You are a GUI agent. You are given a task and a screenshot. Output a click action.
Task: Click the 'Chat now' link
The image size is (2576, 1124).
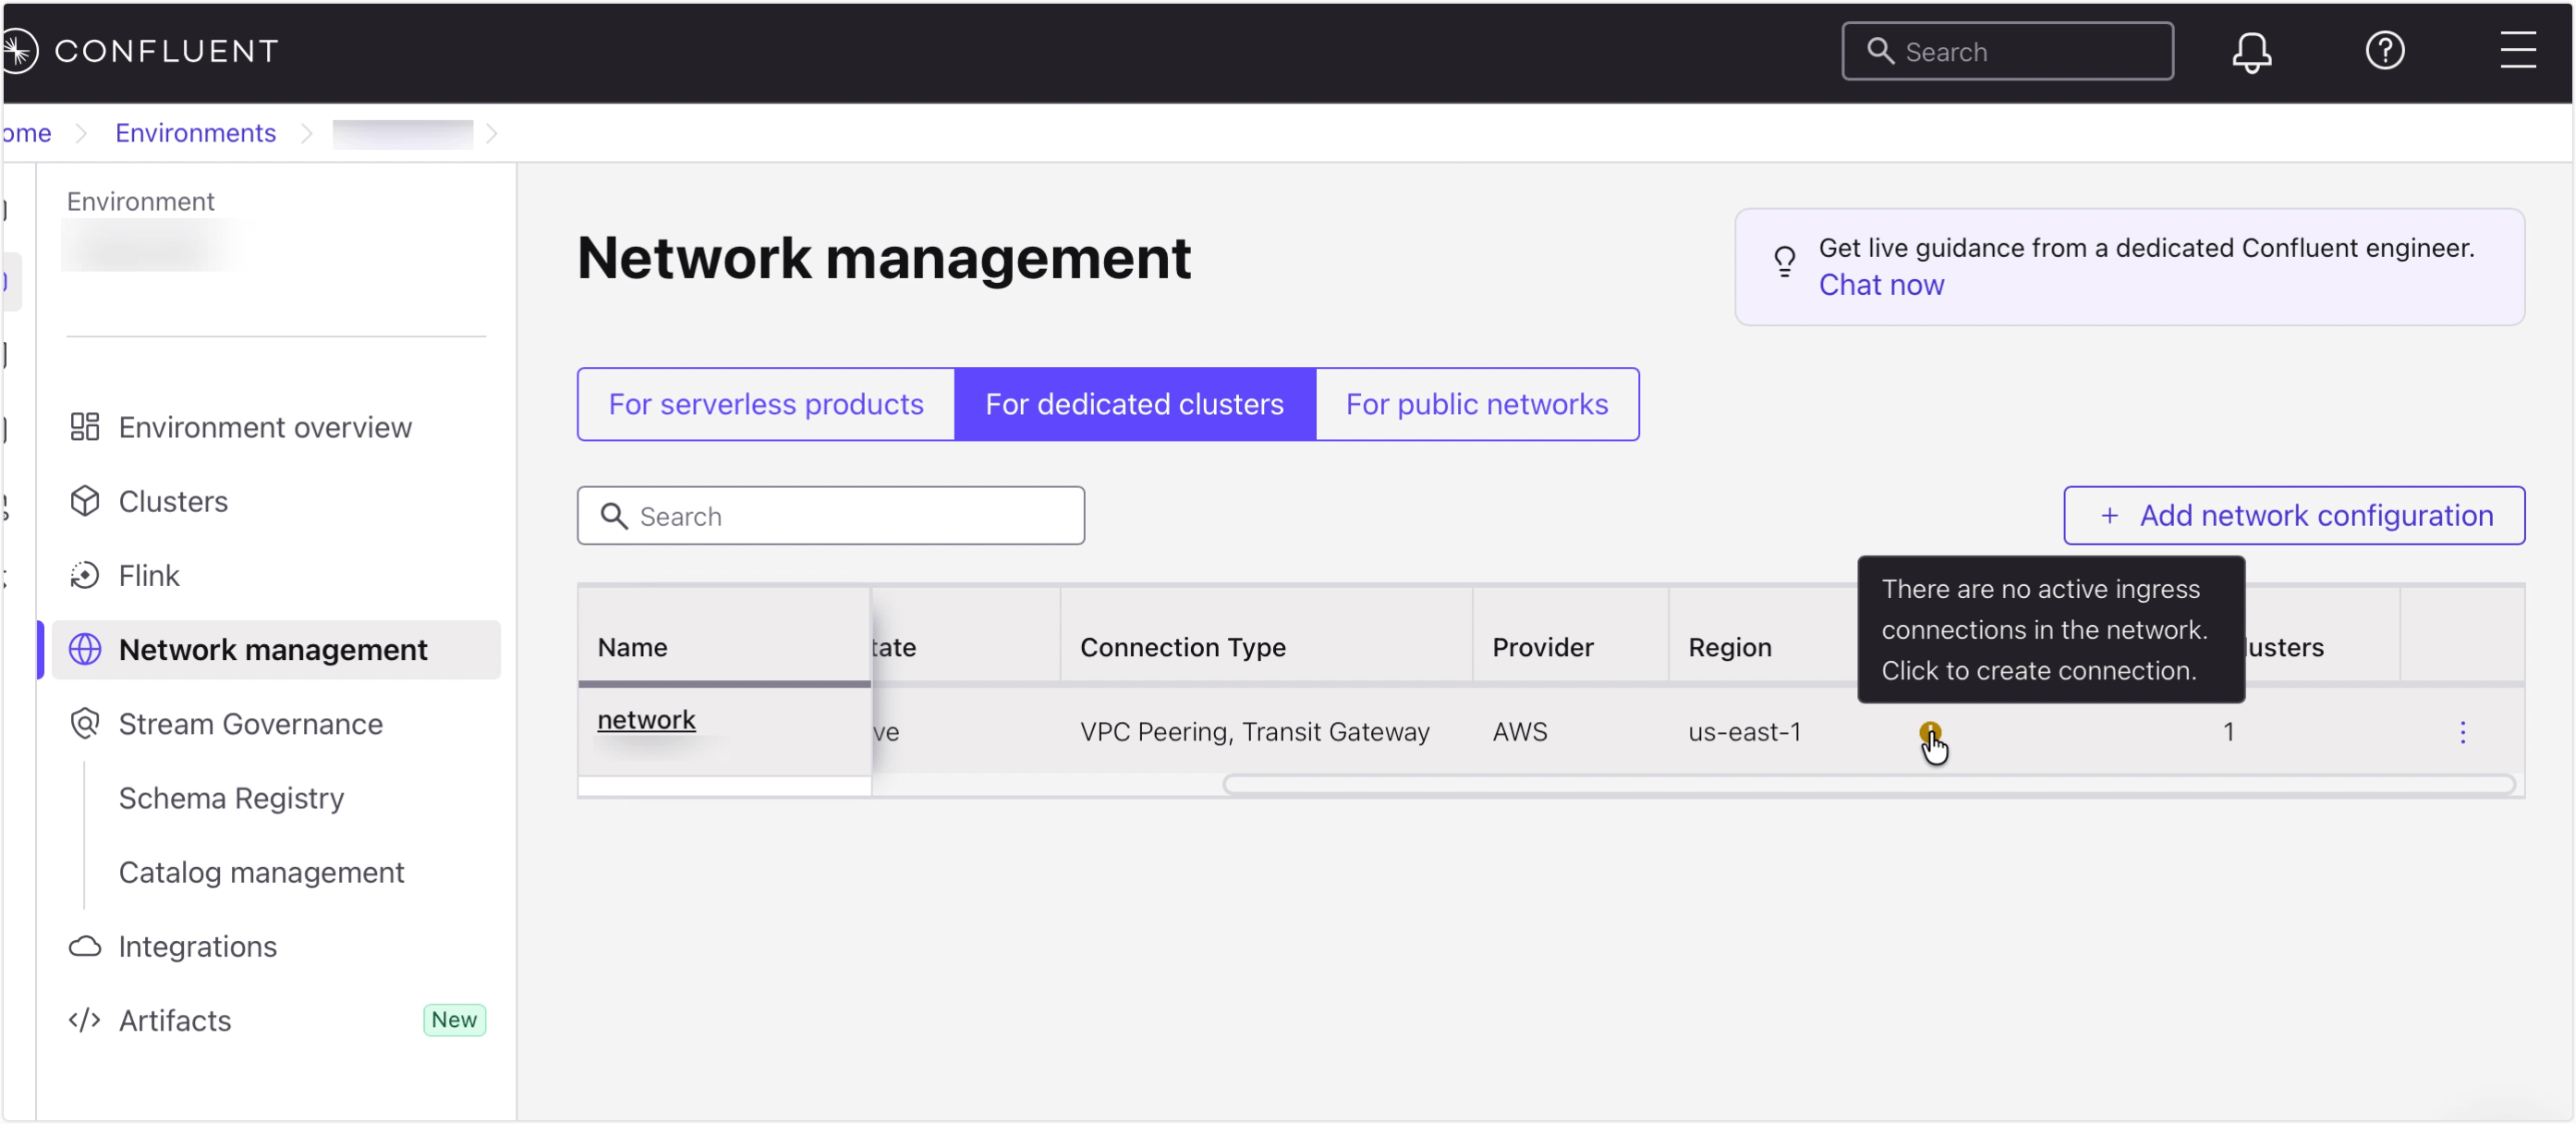pyautogui.click(x=1881, y=285)
